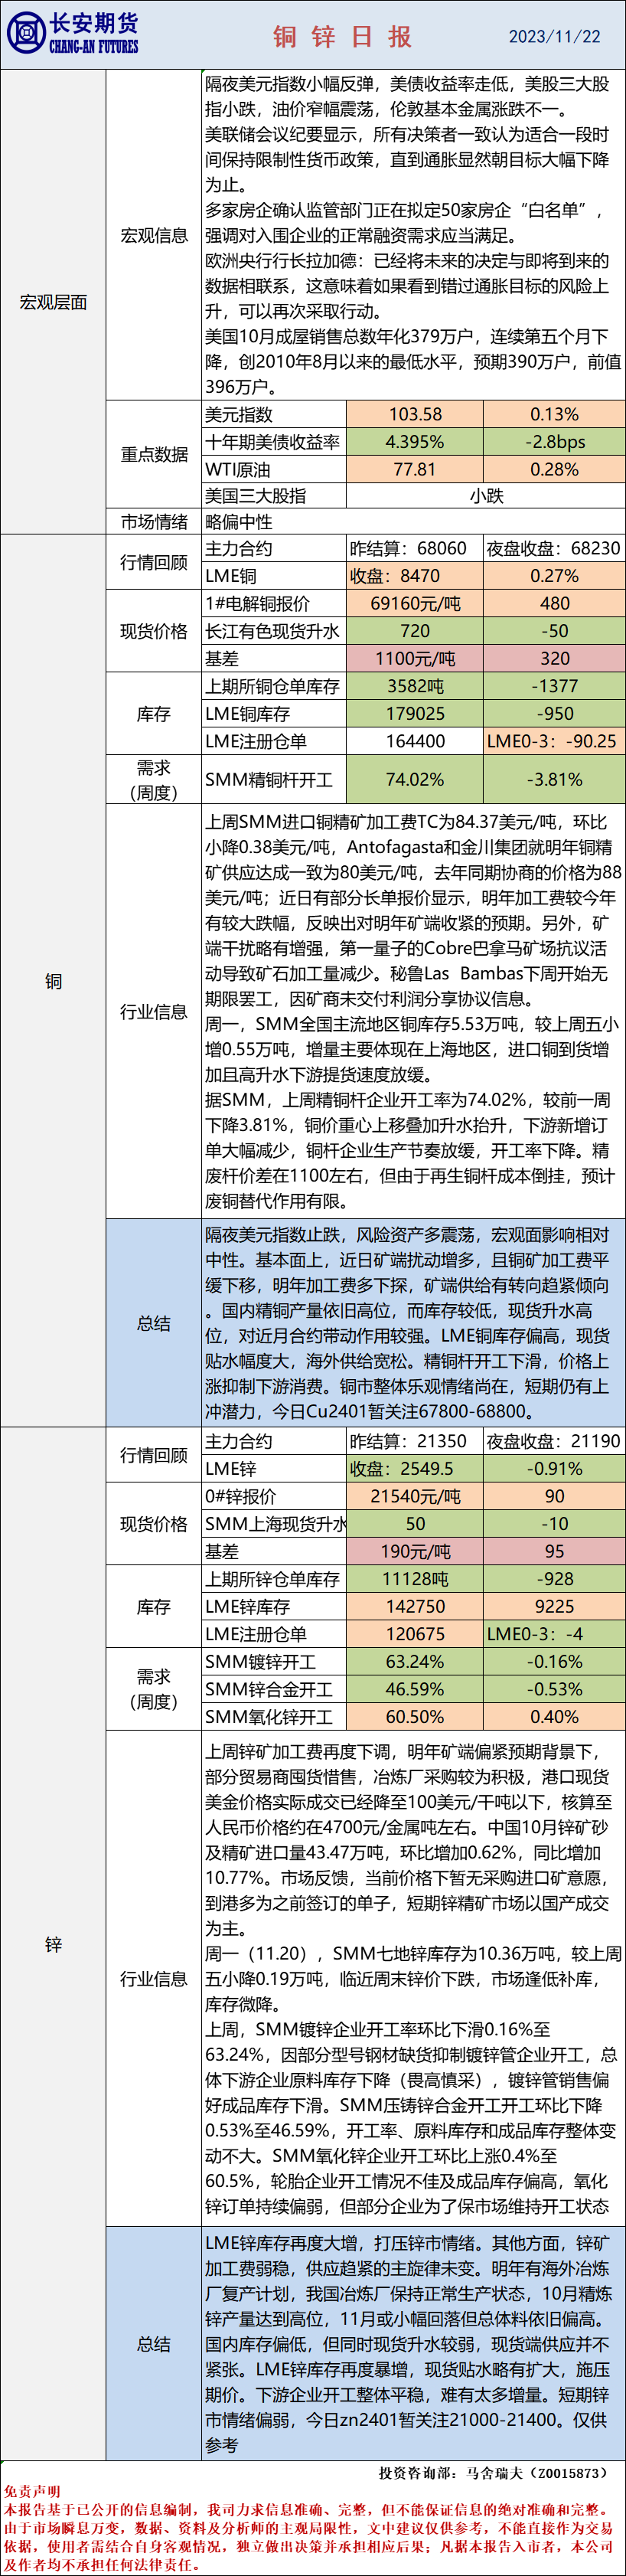The width and height of the screenshot is (626, 2576).
Task: Click the LME铜库存 label
Action: 274,714
